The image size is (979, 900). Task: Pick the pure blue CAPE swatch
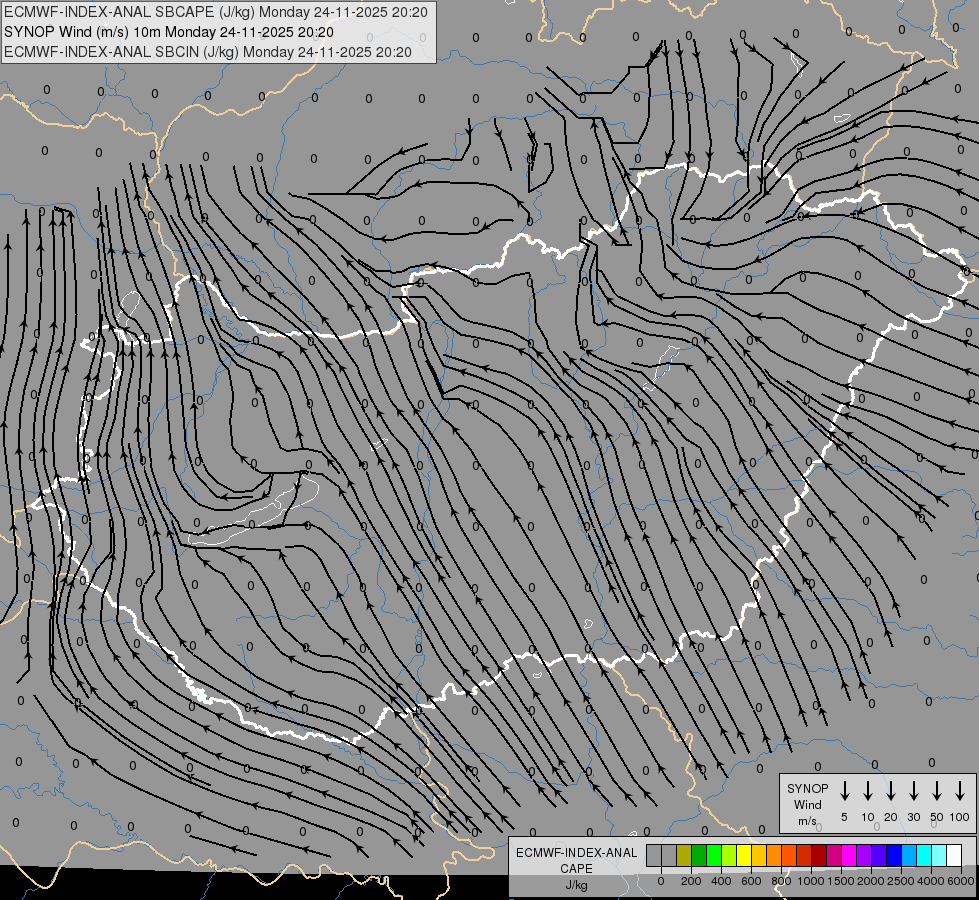tap(894, 855)
